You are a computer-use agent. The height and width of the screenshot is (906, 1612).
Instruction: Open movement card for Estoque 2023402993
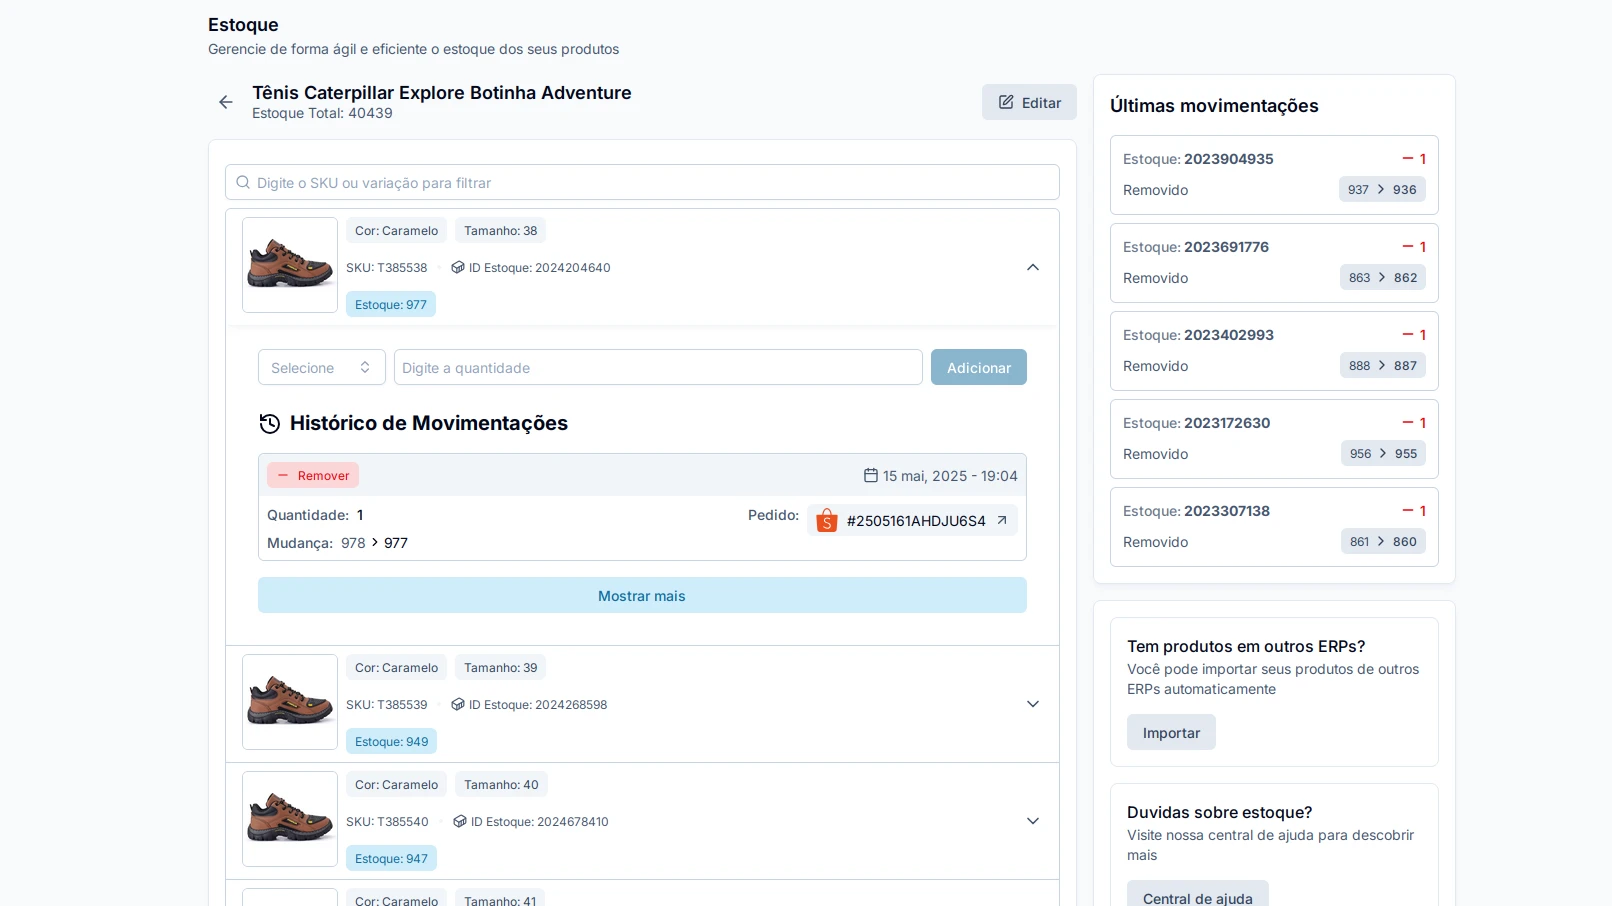[x=1274, y=351]
